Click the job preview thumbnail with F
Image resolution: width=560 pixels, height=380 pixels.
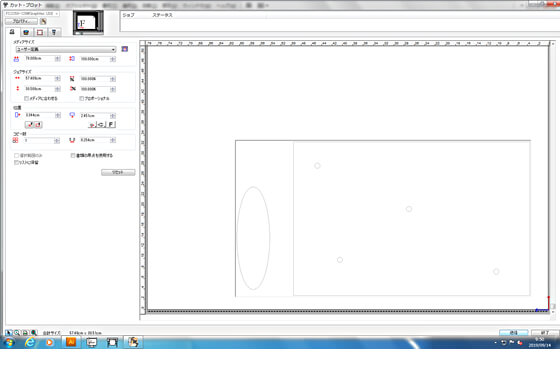[88, 22]
